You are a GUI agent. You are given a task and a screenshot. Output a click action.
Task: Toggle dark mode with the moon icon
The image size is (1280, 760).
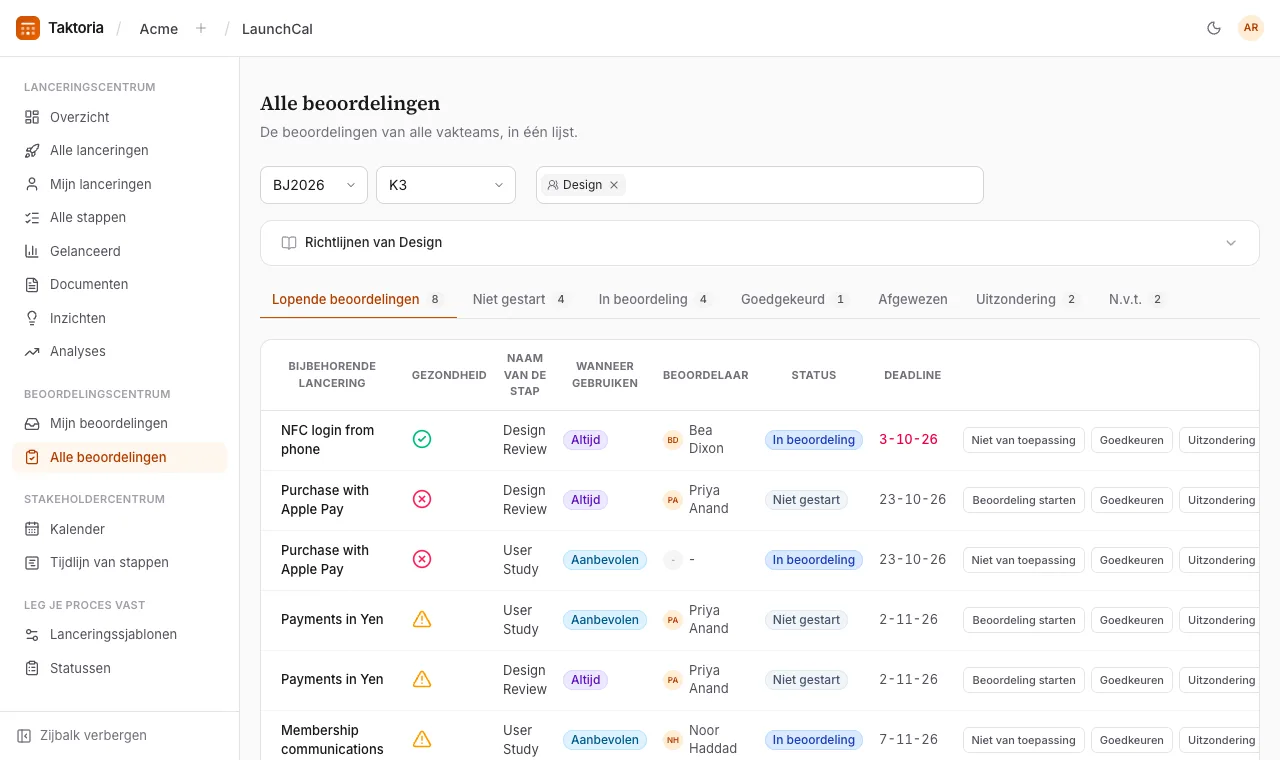pos(1214,28)
